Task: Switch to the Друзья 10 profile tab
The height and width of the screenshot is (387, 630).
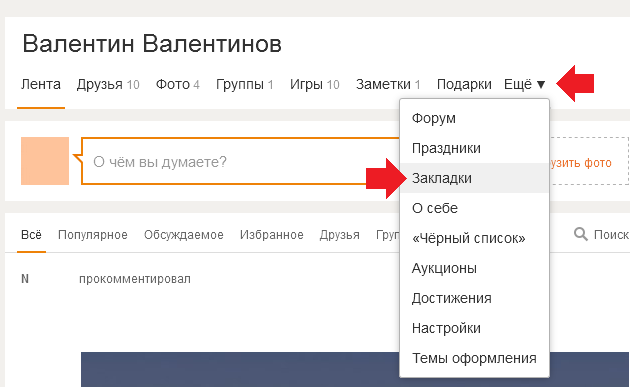Action: [x=108, y=84]
